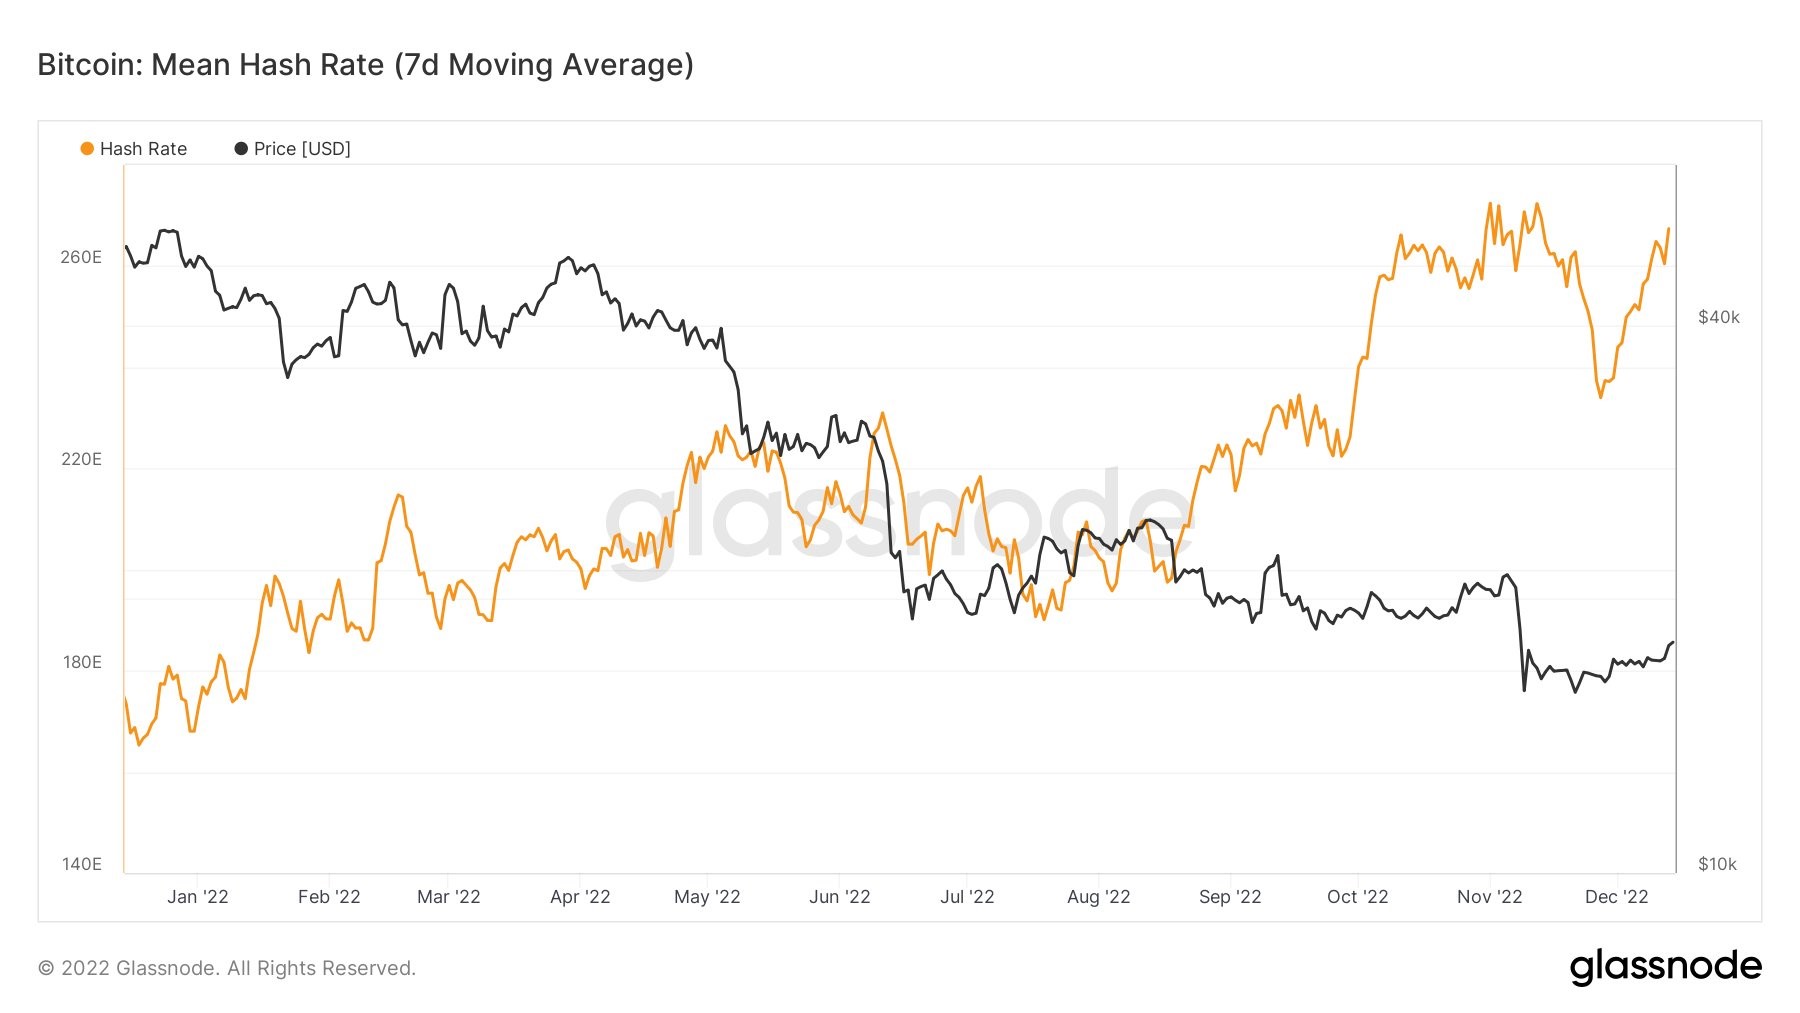This screenshot has height=1013, width=1800.
Task: Click the $40k price axis label
Action: pos(1719,317)
